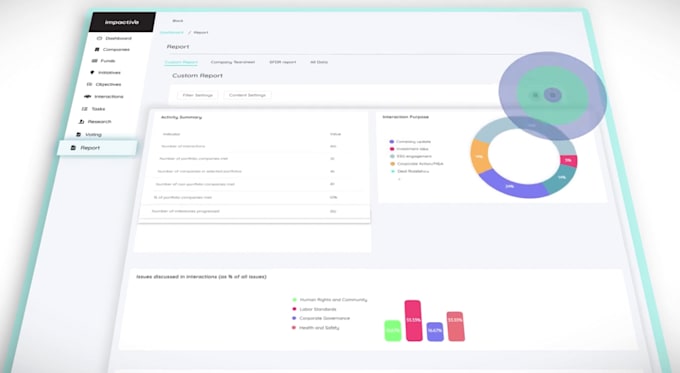The image size is (680, 373).
Task: Click the Indicator column header
Action: [x=171, y=134]
